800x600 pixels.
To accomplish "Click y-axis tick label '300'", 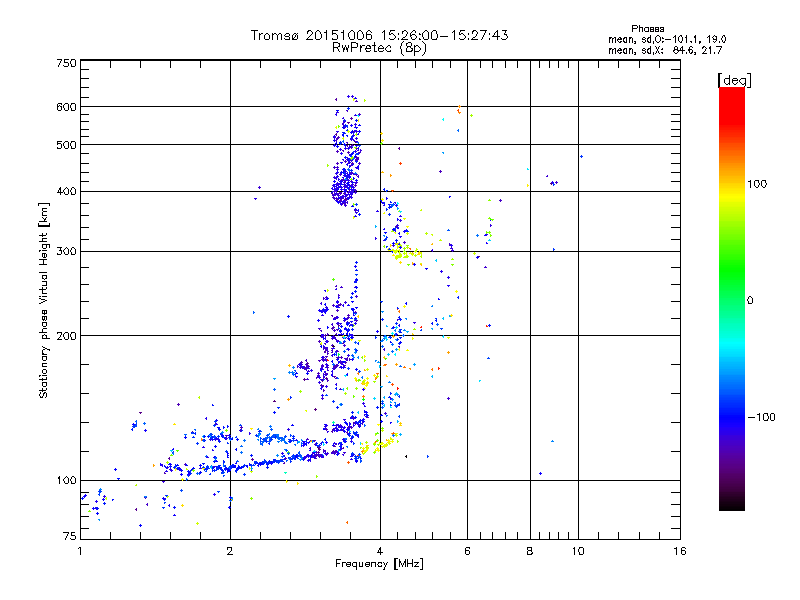I will [x=66, y=251].
